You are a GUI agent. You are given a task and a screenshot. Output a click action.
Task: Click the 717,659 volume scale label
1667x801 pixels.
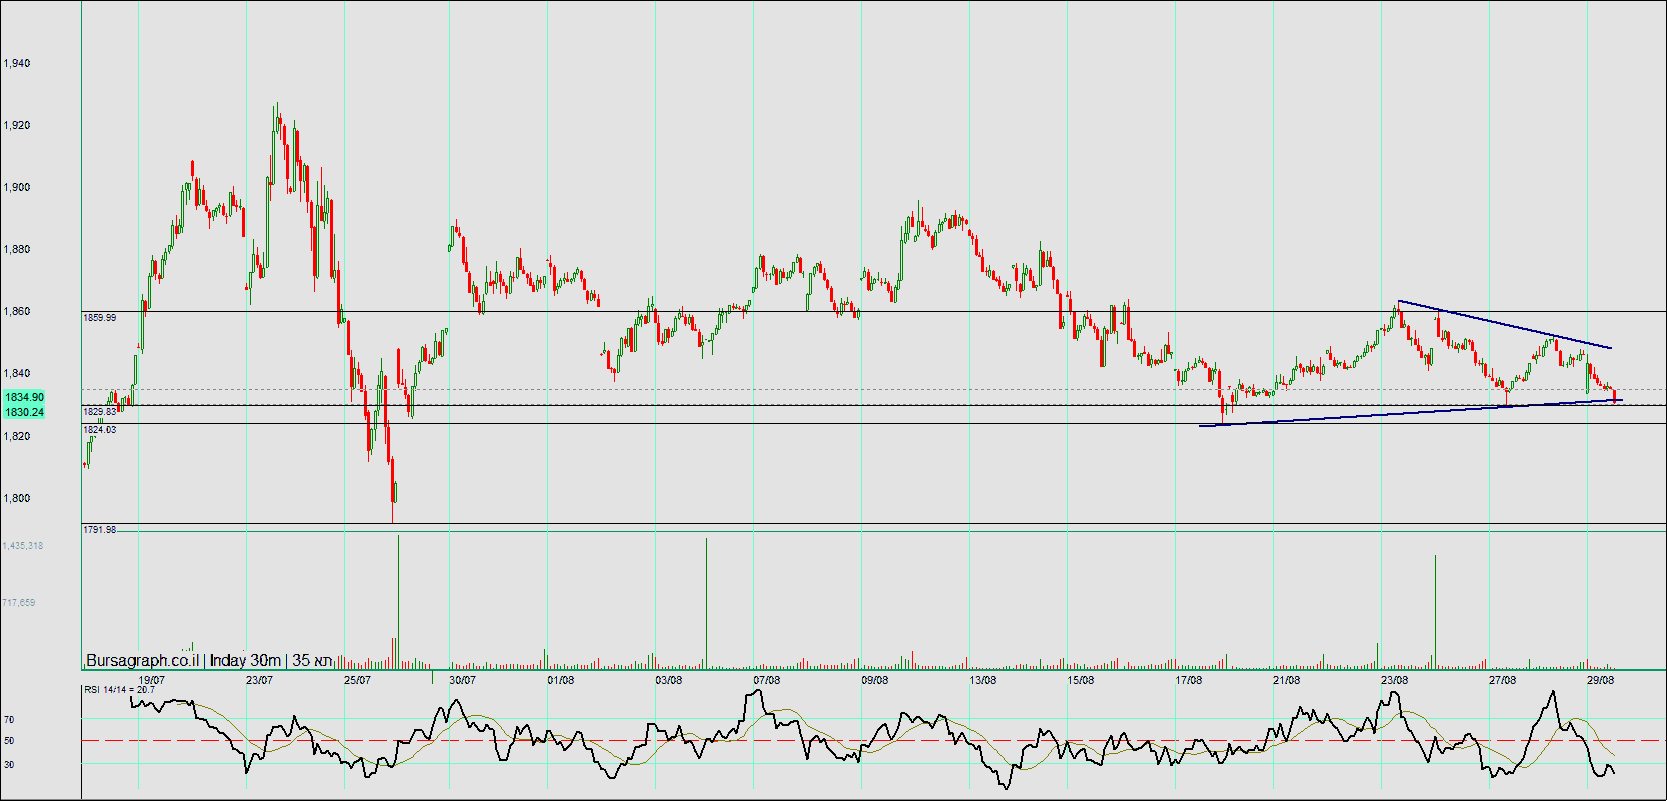(19, 603)
